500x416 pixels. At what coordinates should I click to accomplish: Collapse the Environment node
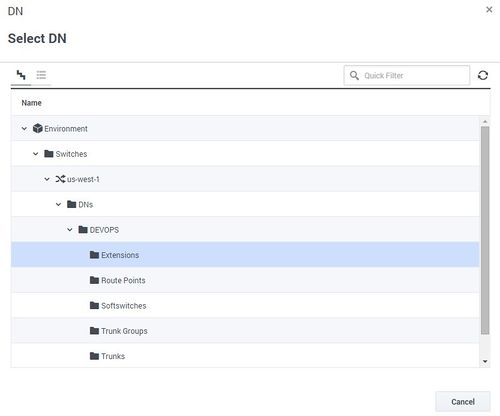24,129
